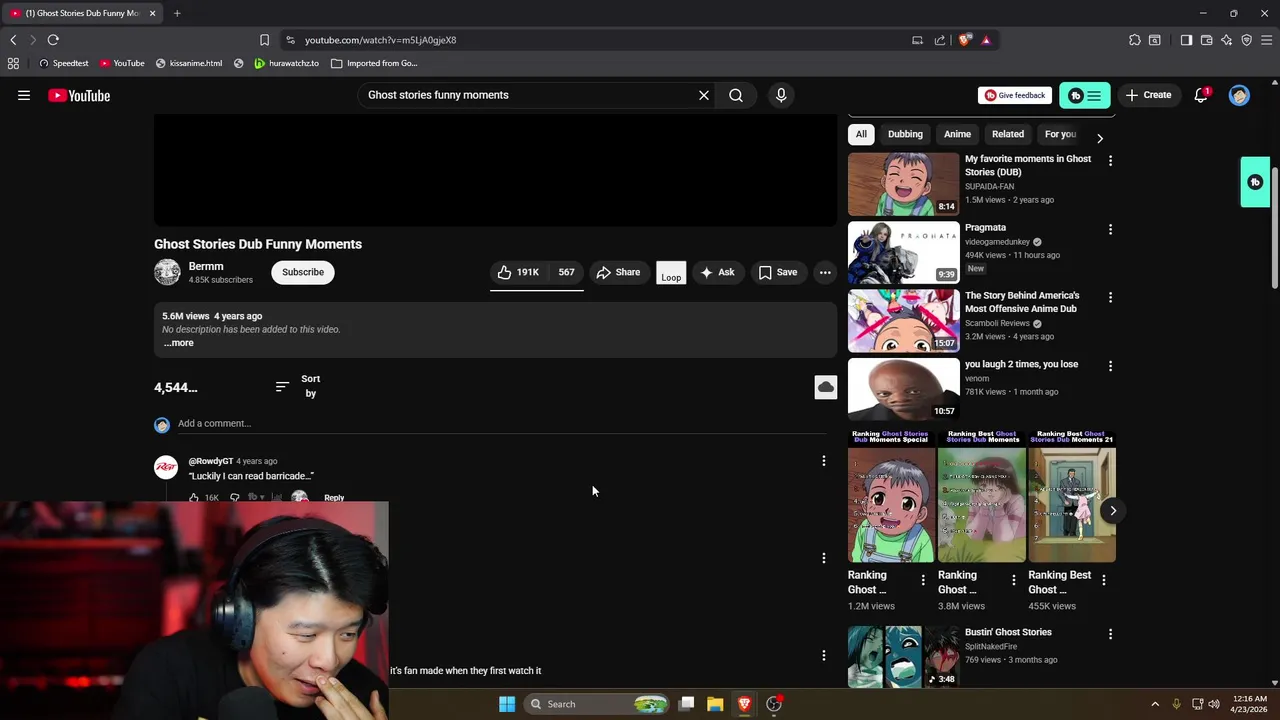Dislike RowdyGT's comment
The height and width of the screenshot is (720, 1280).
pos(235,497)
